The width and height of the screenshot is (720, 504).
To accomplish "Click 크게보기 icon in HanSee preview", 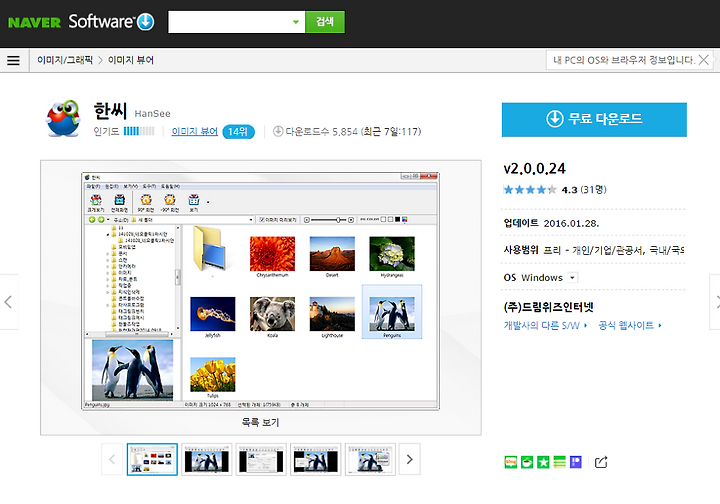I will tap(96, 202).
